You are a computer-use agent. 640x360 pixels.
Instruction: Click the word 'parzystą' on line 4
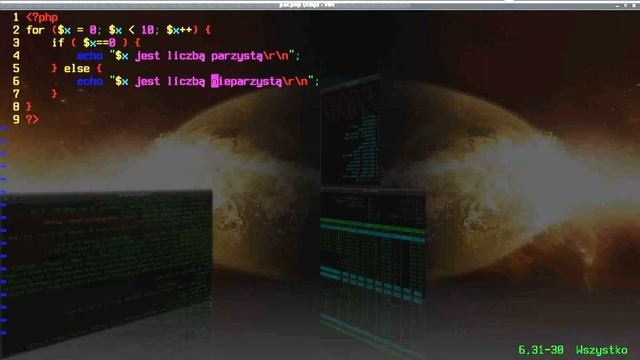(x=237, y=56)
